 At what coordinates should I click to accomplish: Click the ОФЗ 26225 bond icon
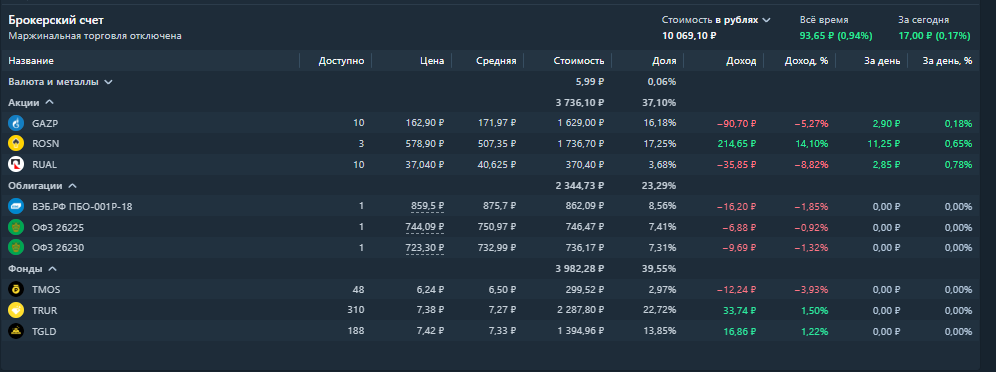point(16,227)
